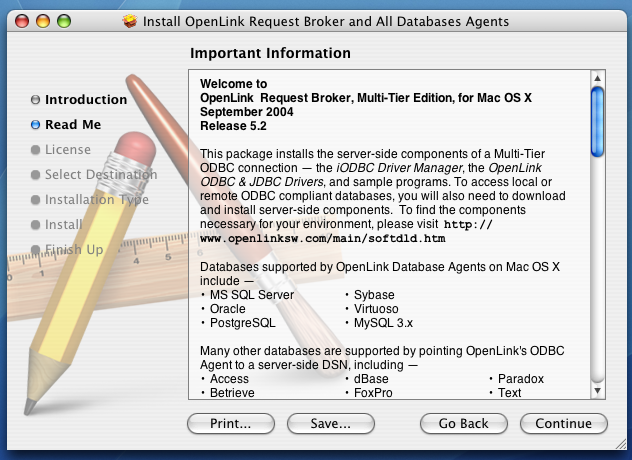Click the License step label

[68, 150]
